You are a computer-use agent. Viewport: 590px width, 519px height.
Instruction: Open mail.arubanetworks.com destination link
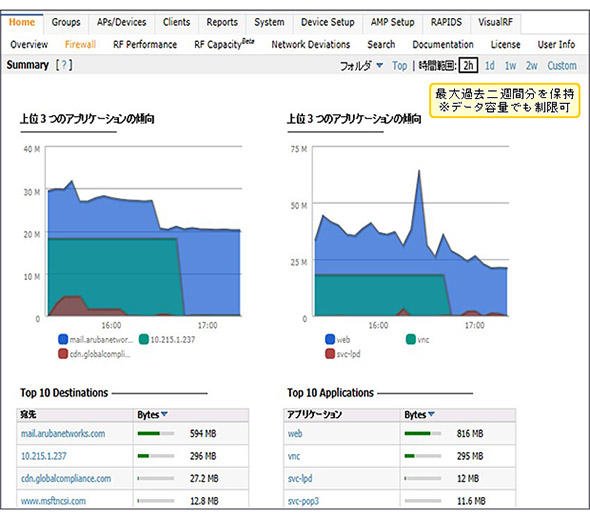click(x=63, y=434)
